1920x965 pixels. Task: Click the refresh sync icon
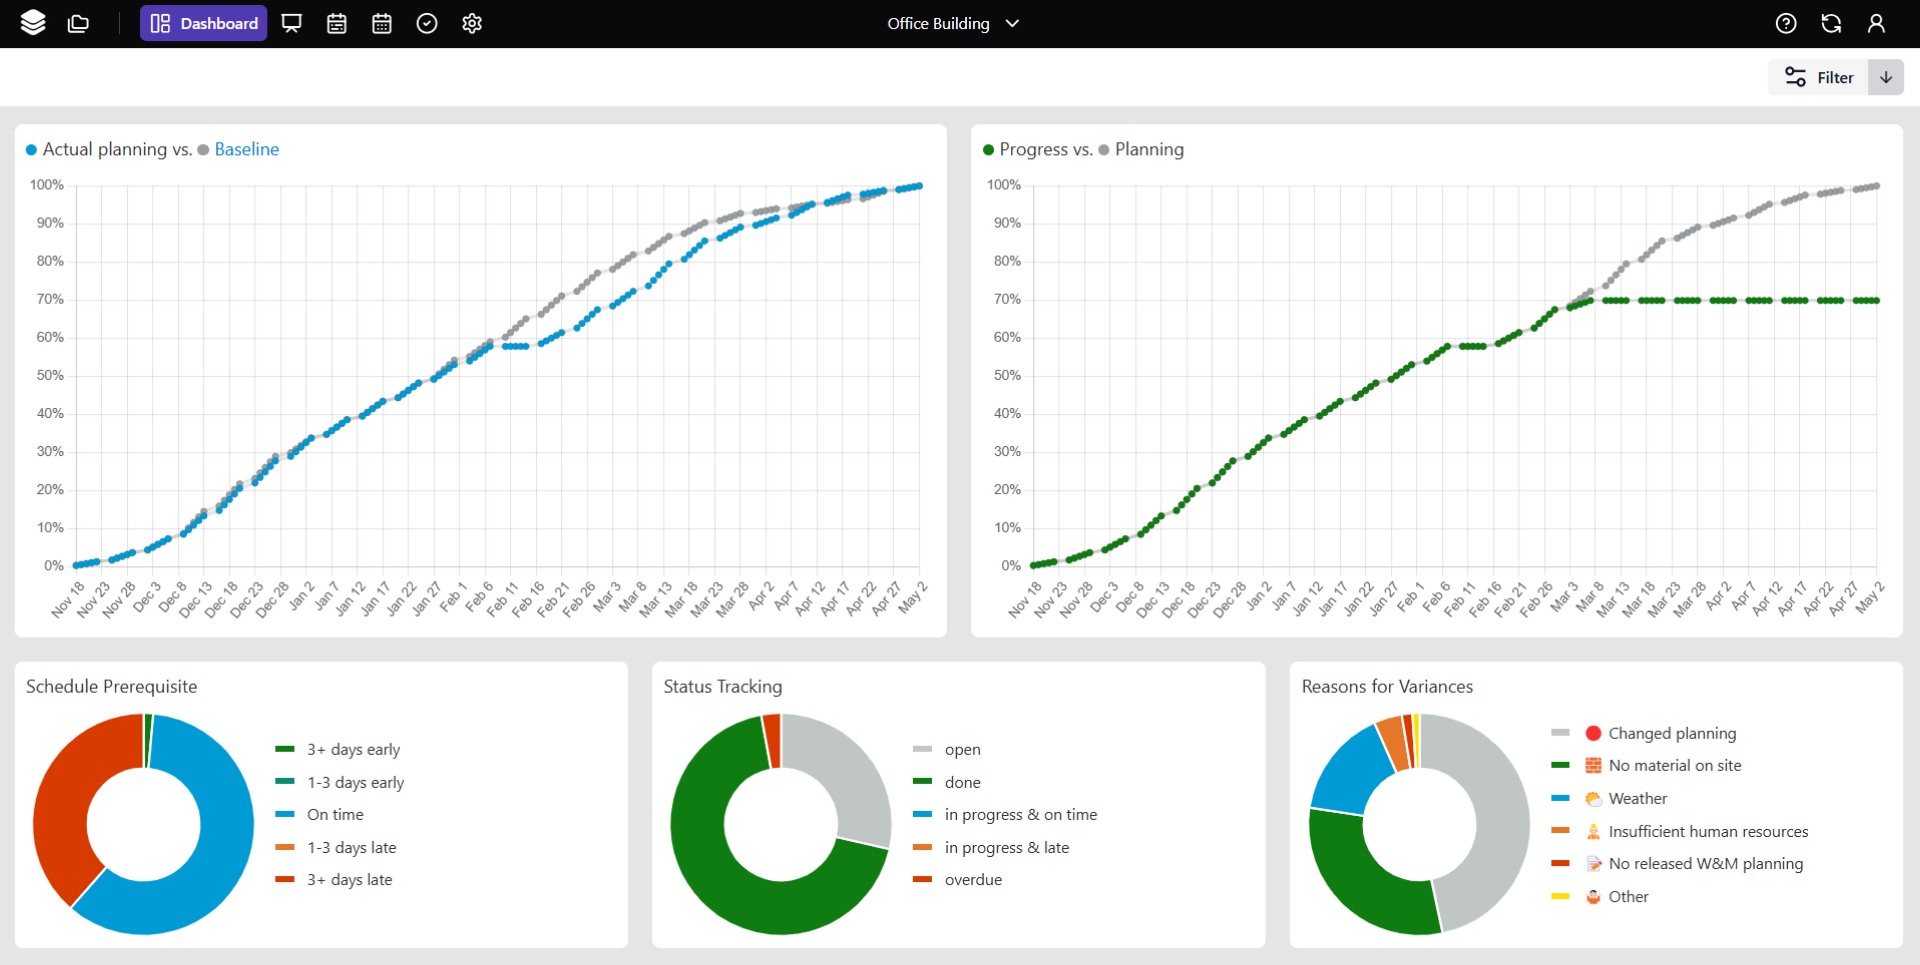point(1831,23)
